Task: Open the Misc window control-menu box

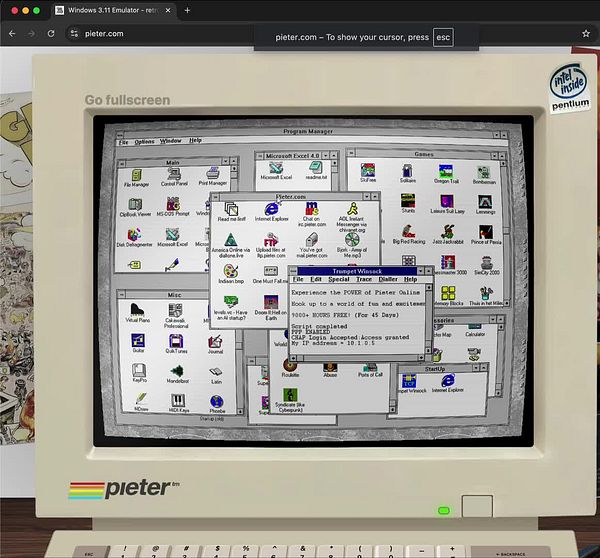Action: click(121, 295)
